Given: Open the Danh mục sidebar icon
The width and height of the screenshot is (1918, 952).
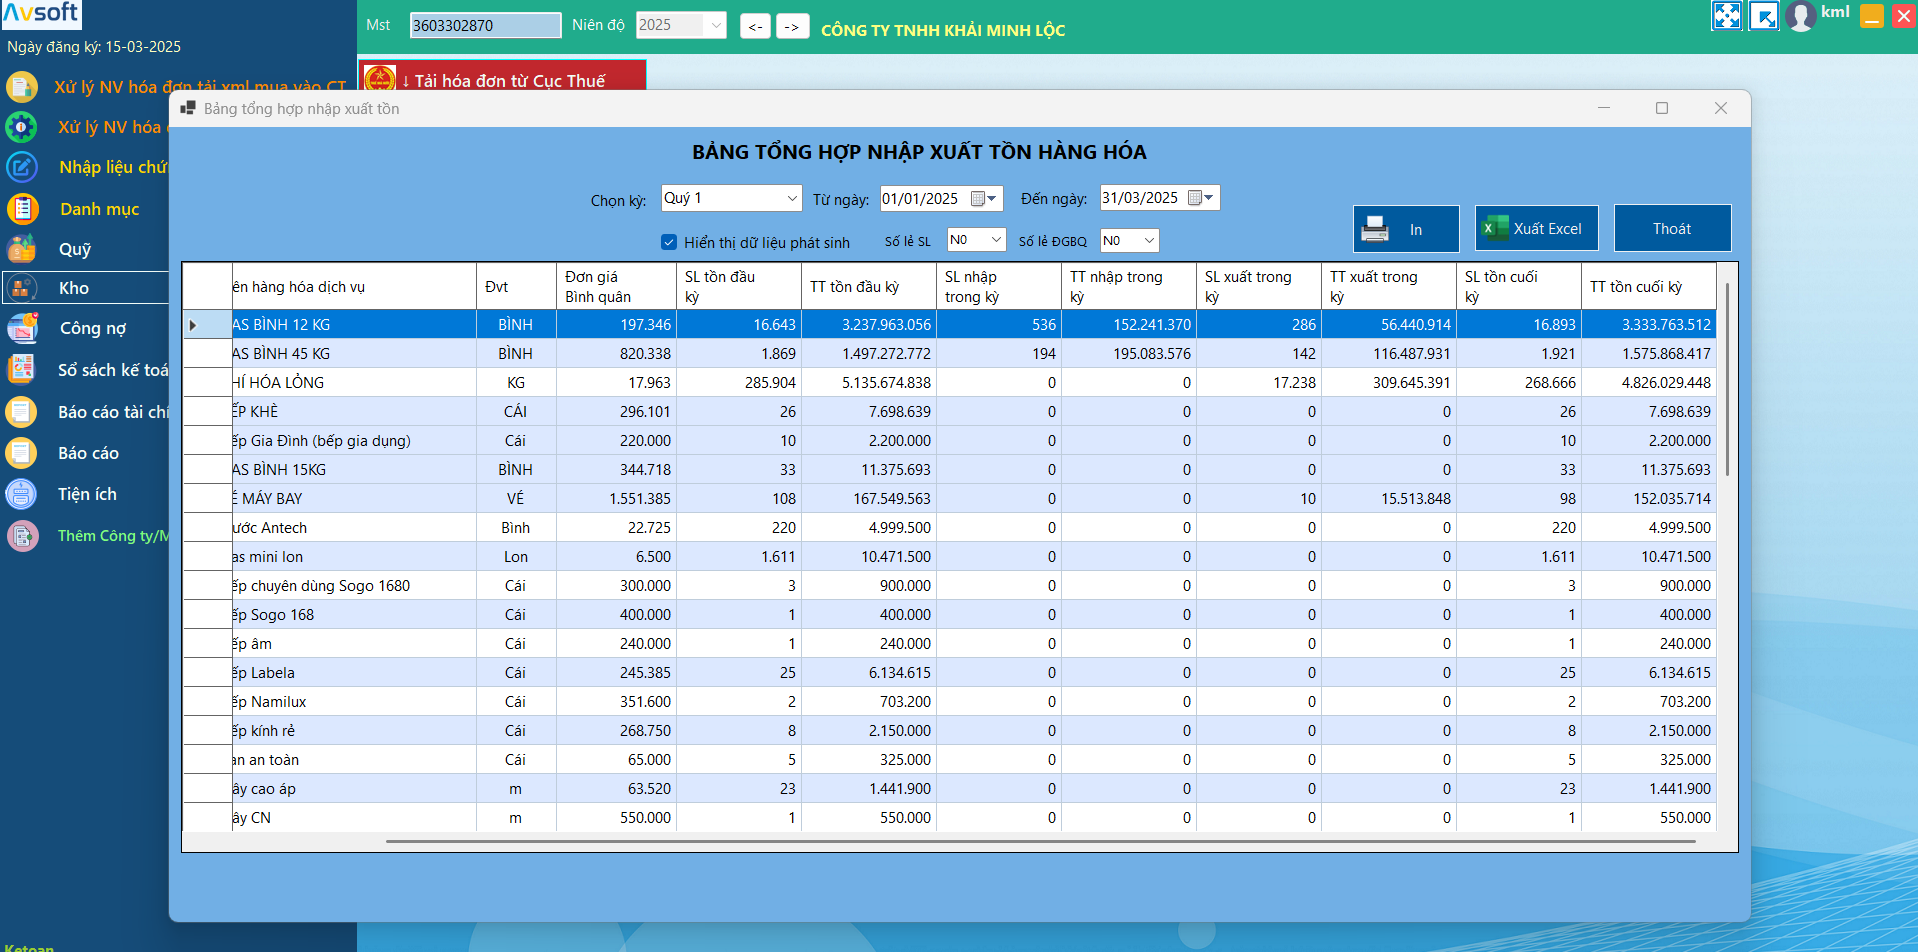Looking at the screenshot, I should (22, 209).
